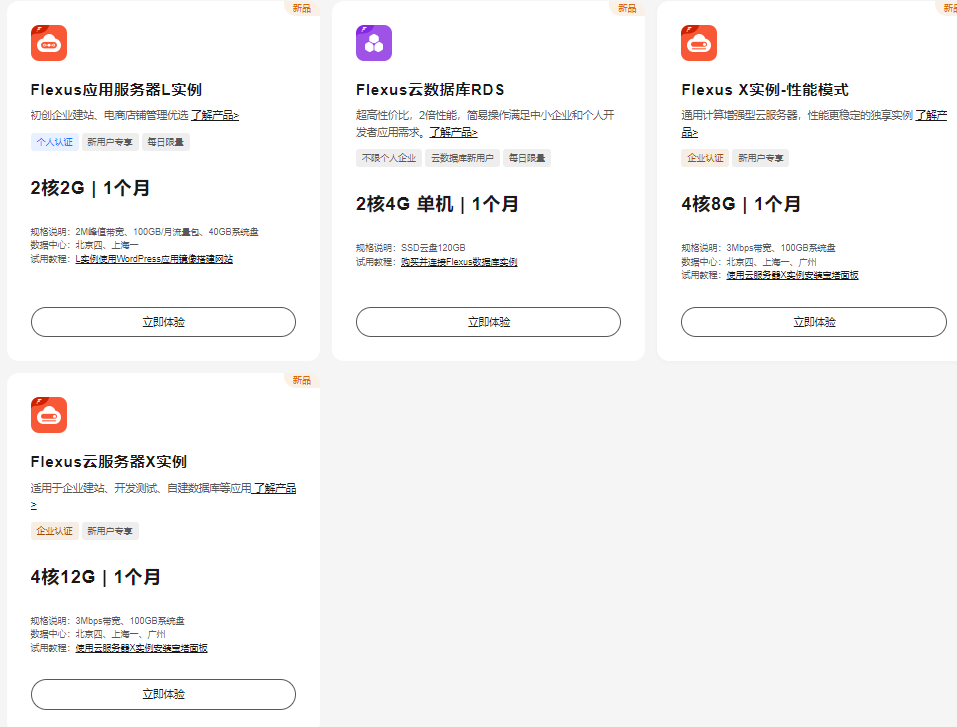Click the 企业认证 tag on the 性能模式 card
The width and height of the screenshot is (957, 727).
point(705,158)
